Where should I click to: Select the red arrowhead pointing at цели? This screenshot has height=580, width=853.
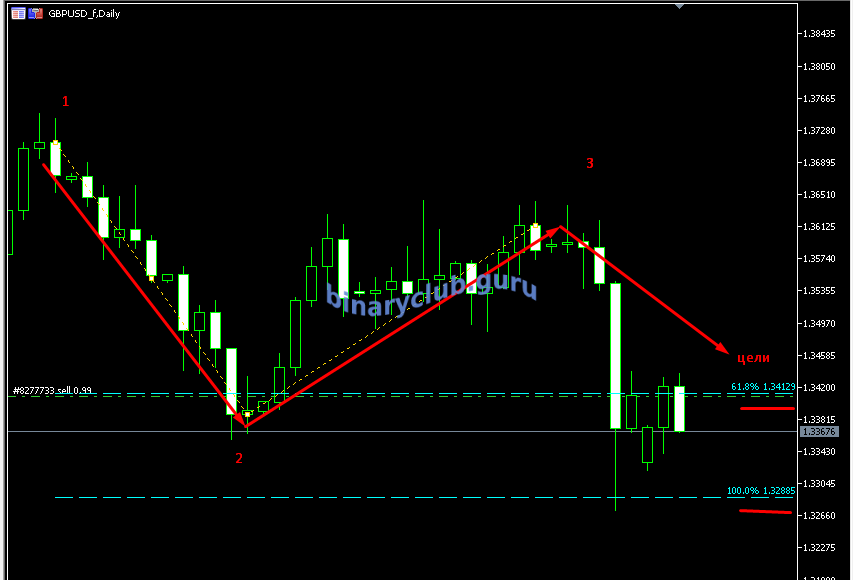(x=723, y=348)
